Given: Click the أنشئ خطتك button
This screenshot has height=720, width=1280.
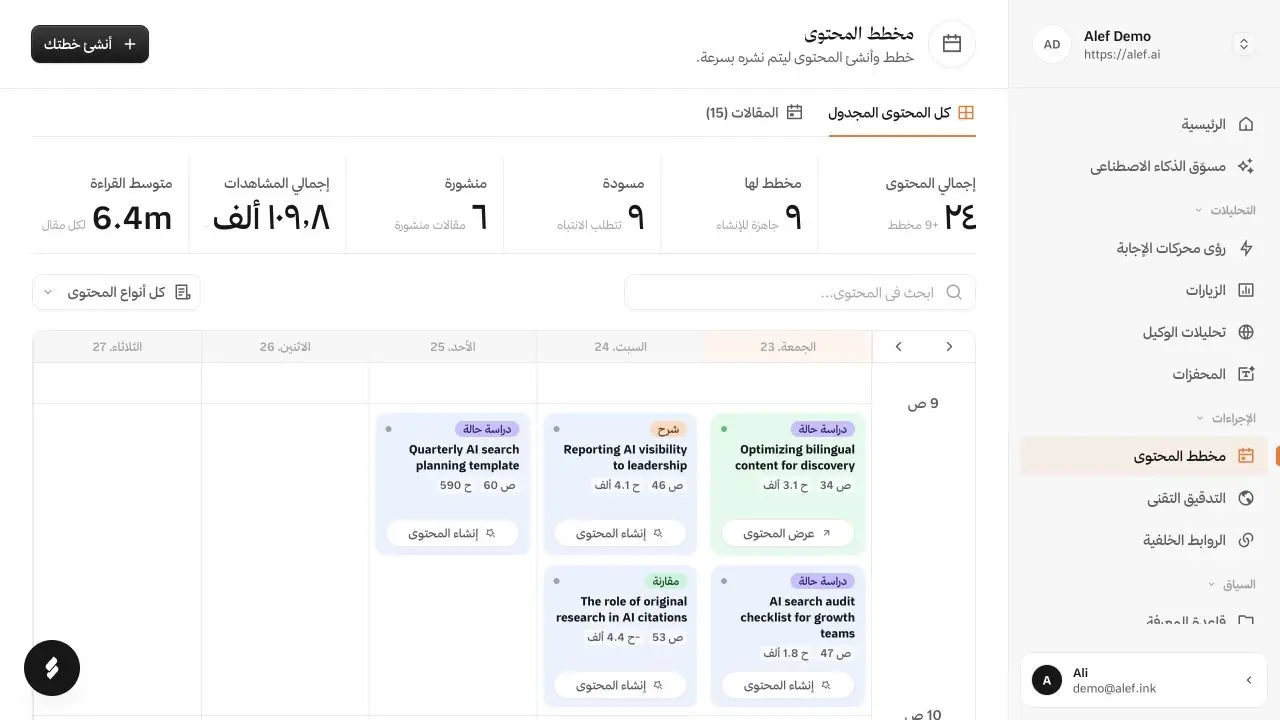Looking at the screenshot, I should tap(90, 44).
